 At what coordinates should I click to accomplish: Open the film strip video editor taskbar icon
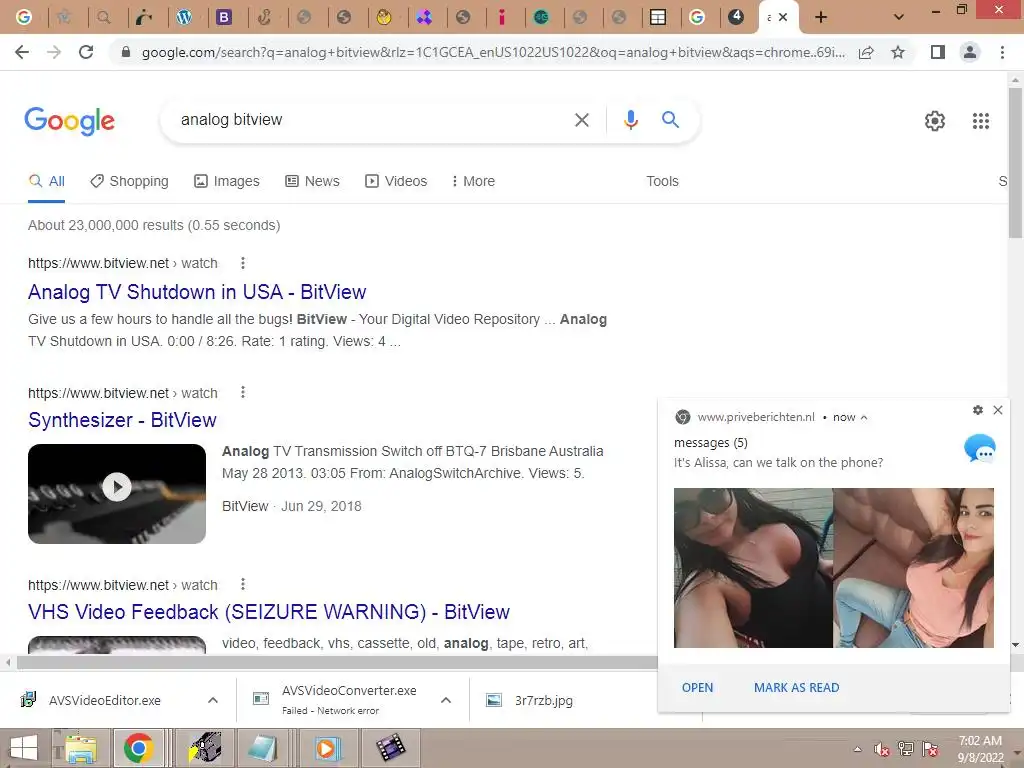(390, 748)
